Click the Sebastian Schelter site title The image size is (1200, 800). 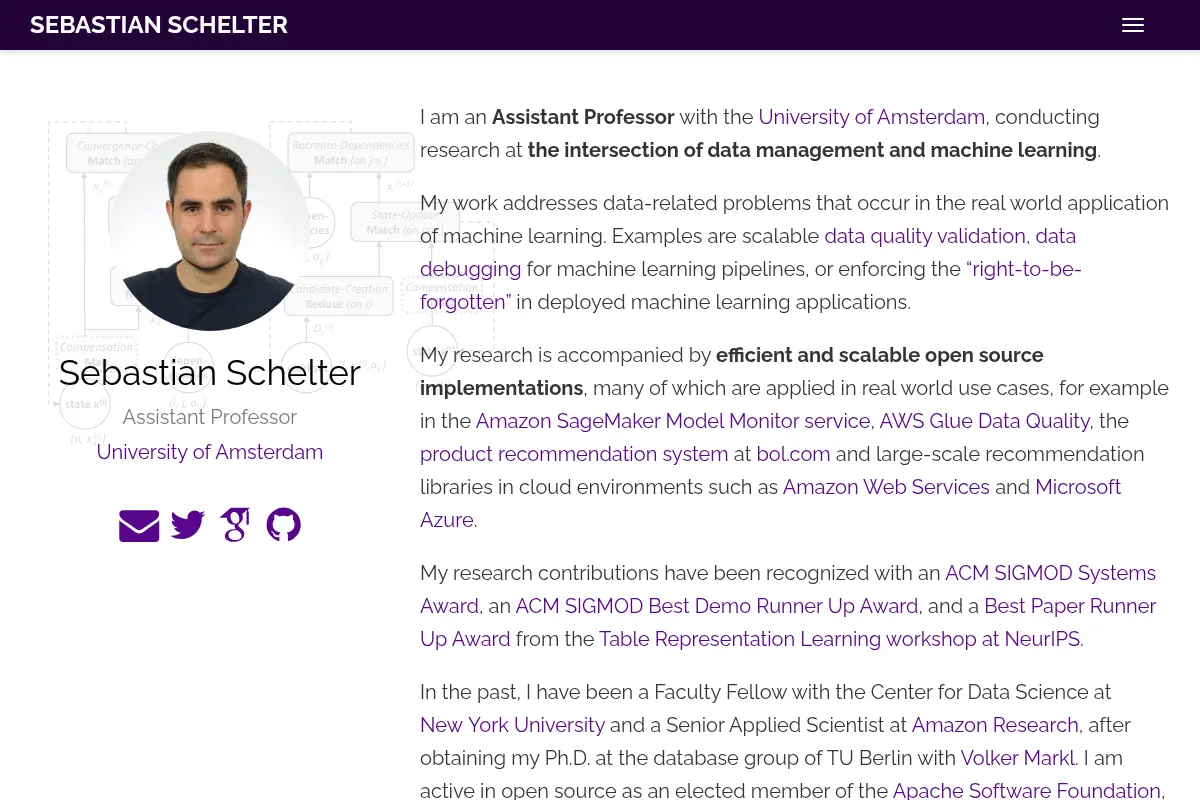point(159,25)
